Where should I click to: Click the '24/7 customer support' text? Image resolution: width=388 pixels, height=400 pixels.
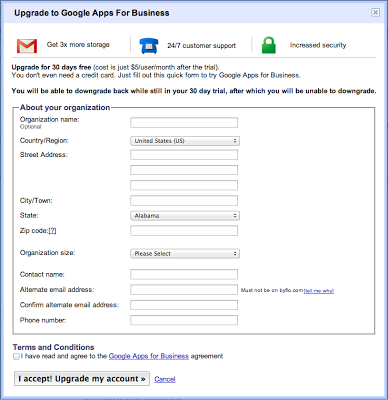[201, 46]
